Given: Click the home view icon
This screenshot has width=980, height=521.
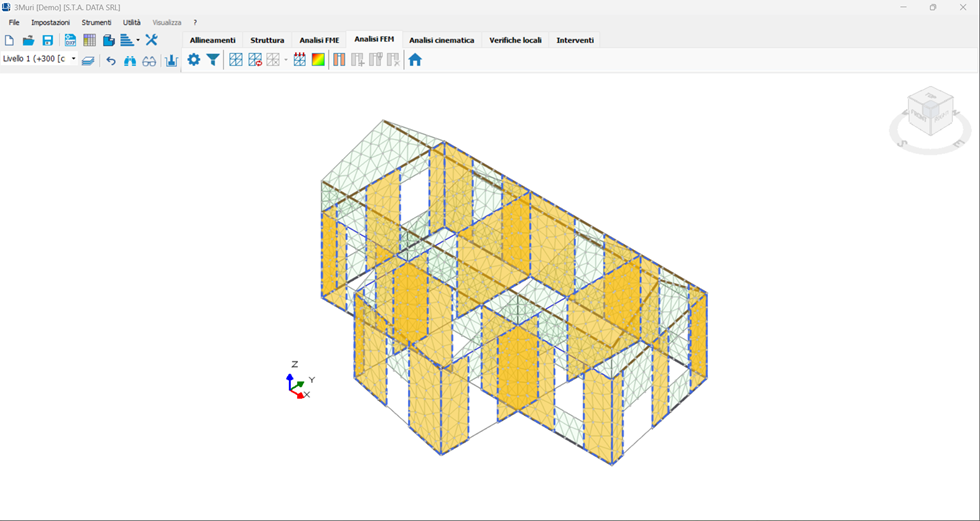Looking at the screenshot, I should (x=415, y=60).
